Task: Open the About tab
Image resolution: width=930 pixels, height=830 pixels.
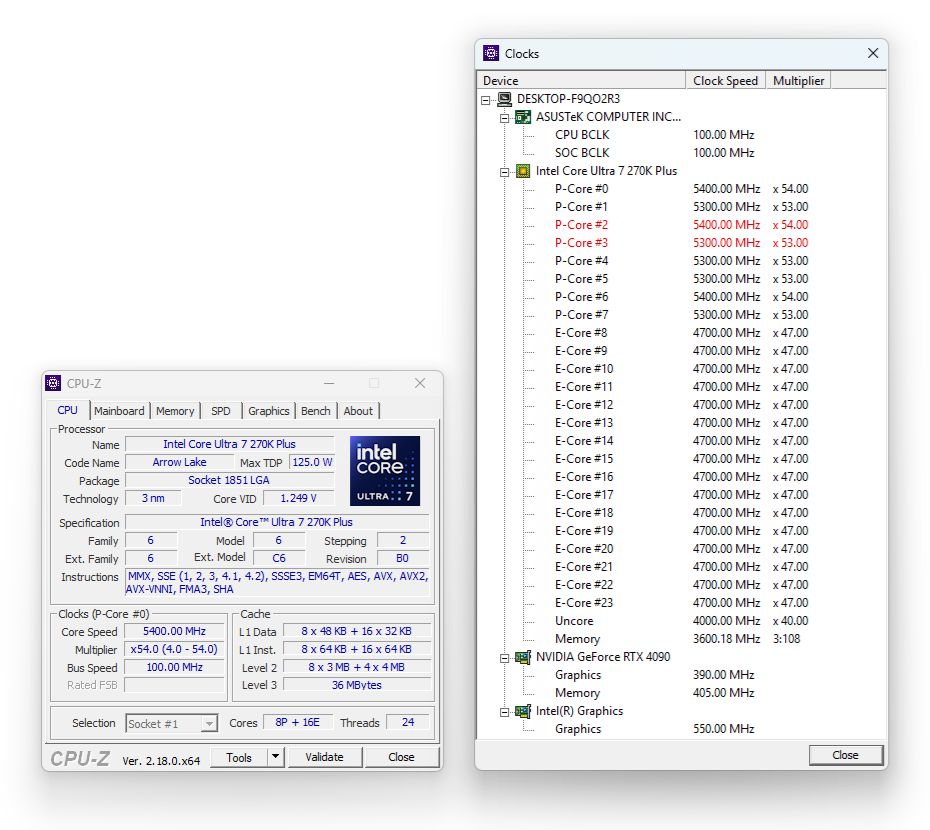Action: (x=358, y=411)
